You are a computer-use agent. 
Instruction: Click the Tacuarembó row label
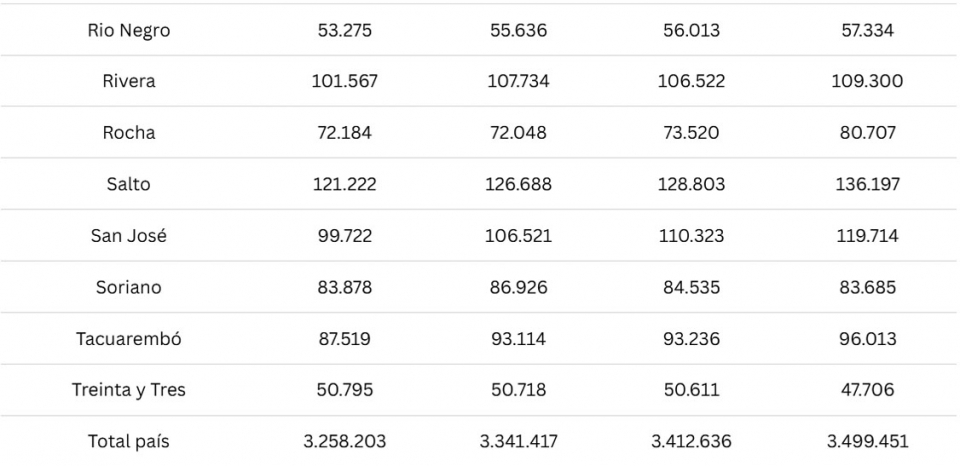(129, 339)
